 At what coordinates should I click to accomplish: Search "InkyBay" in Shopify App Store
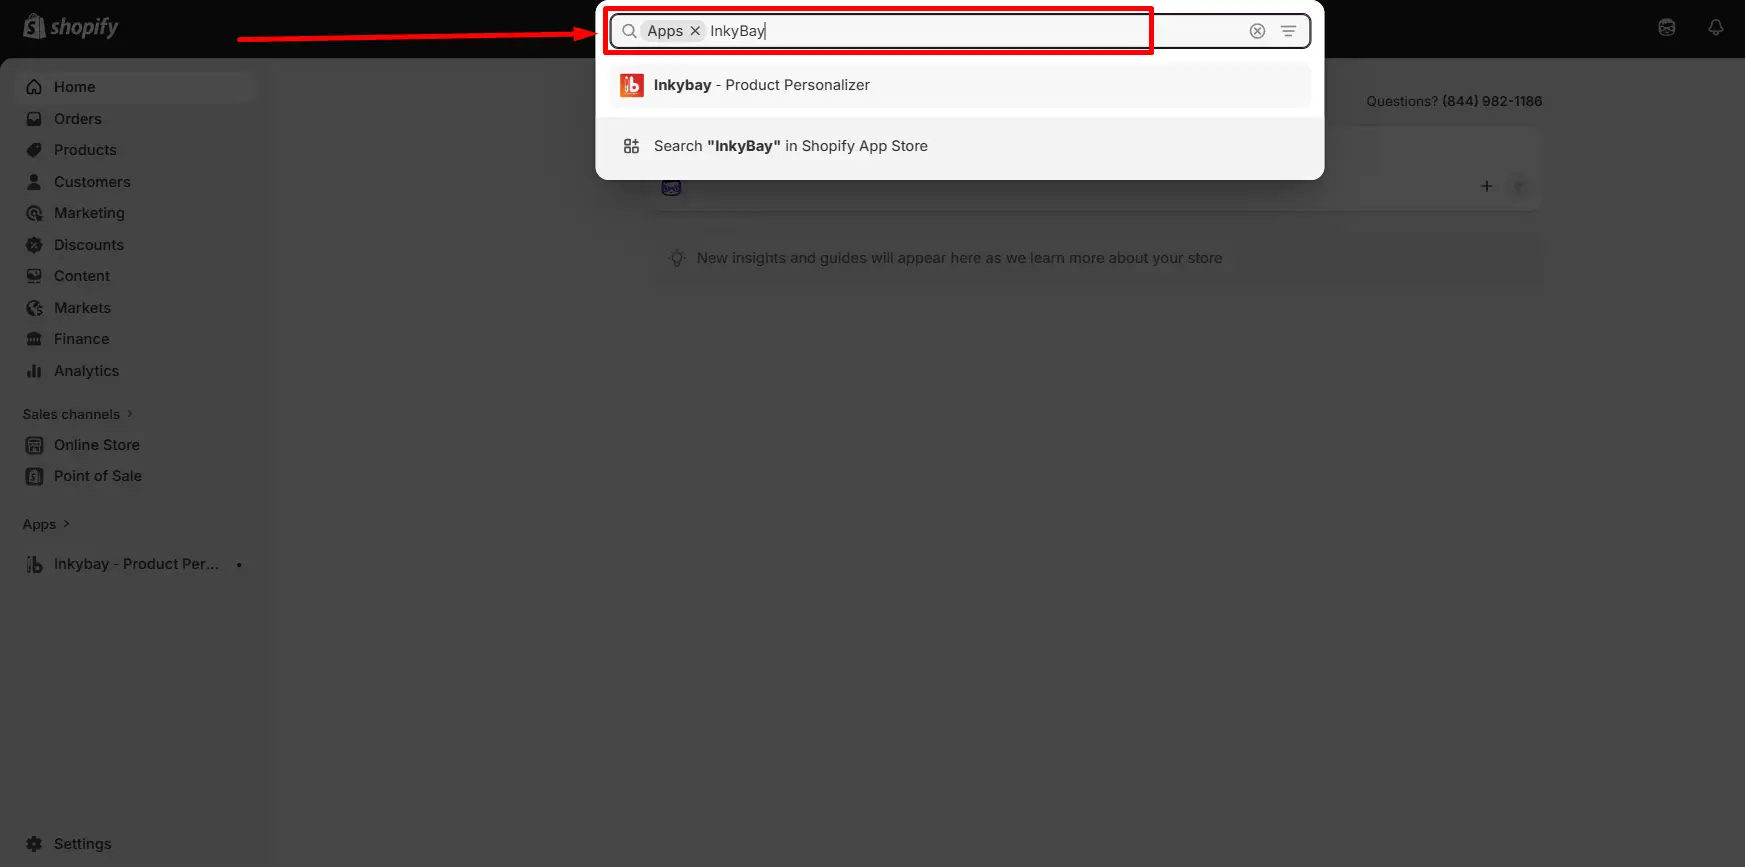959,146
